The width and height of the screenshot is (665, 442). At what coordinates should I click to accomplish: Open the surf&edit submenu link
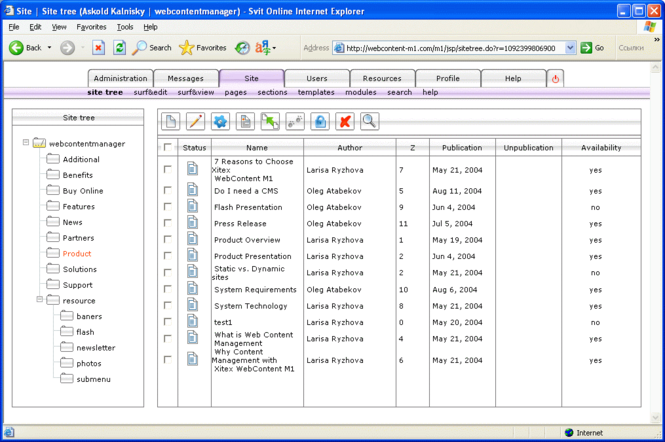pos(150,92)
